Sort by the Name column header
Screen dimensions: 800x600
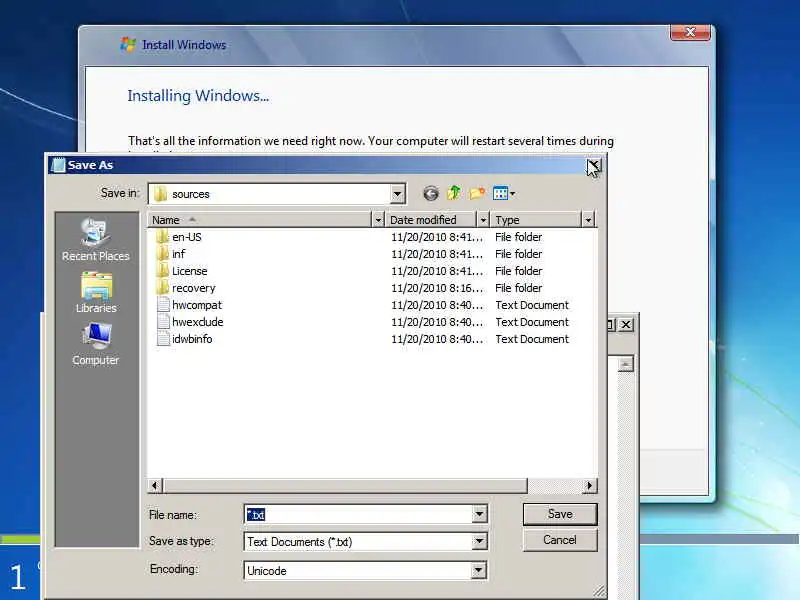[260, 220]
